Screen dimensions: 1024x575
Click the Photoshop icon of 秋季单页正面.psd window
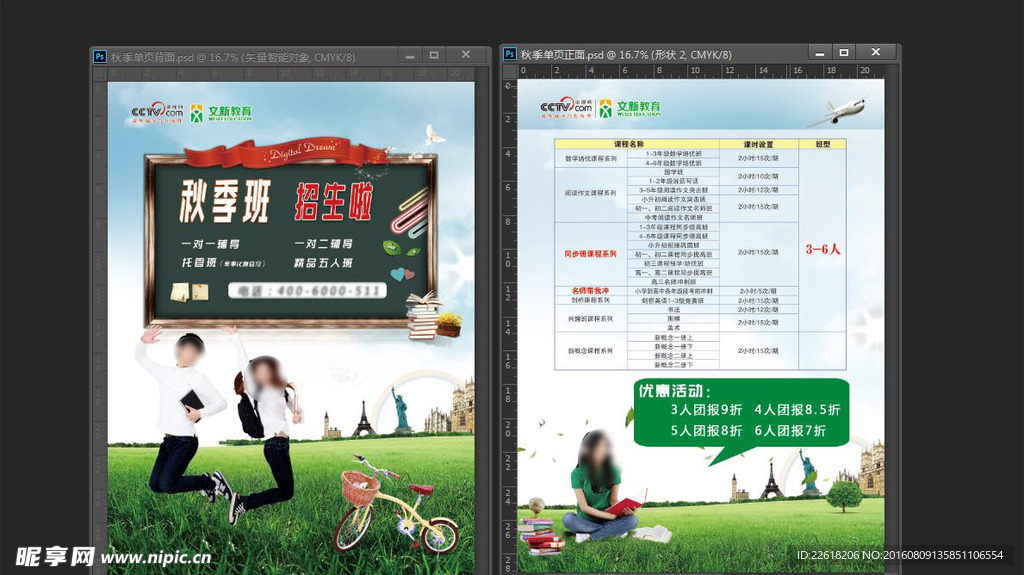tap(509, 54)
